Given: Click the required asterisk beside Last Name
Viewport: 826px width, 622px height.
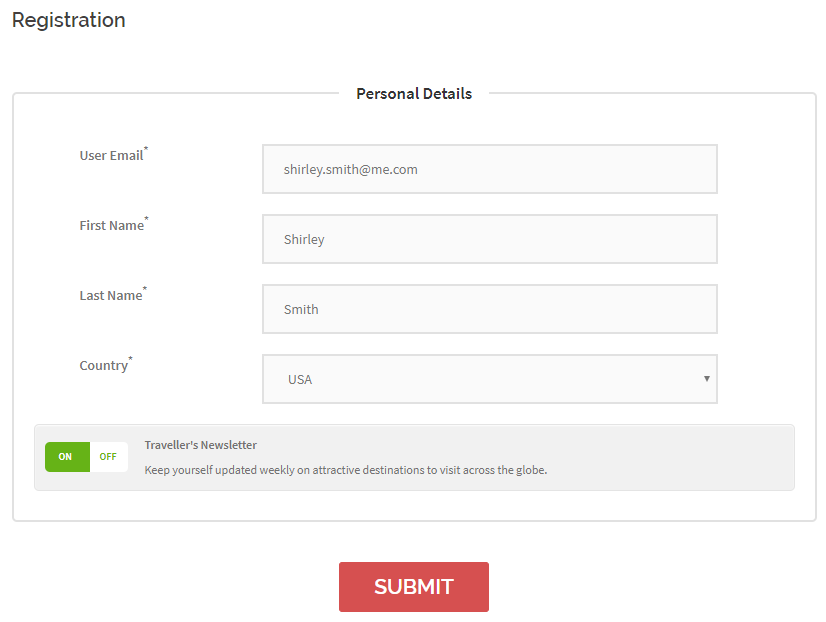Looking at the screenshot, I should [145, 290].
